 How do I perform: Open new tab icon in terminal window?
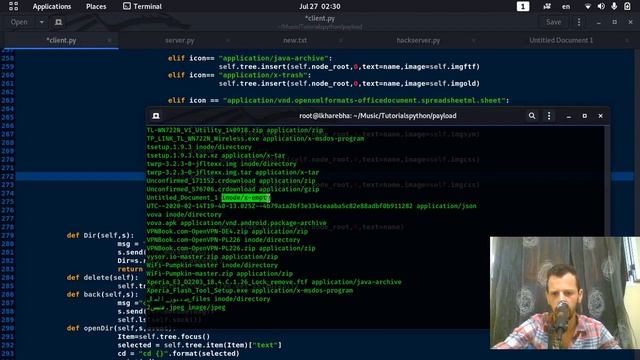point(156,116)
